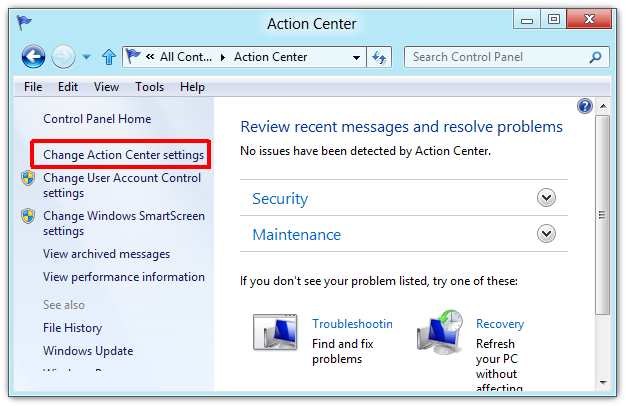Screen dimensions: 626x406
Task: Minimize the Action Center window
Action: click(527, 20)
